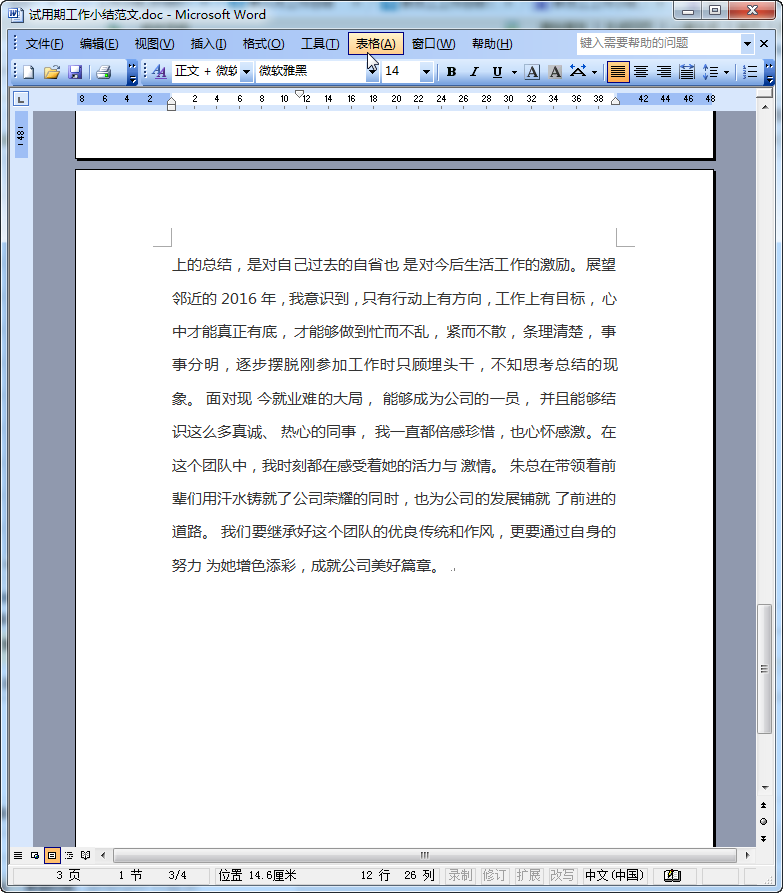Viewport: 783px width, 893px height.
Task: Go to previous page with double-up arrow
Action: [764, 805]
